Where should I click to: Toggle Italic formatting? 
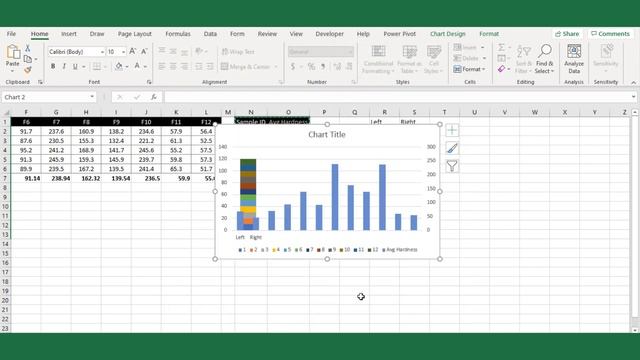64,66
